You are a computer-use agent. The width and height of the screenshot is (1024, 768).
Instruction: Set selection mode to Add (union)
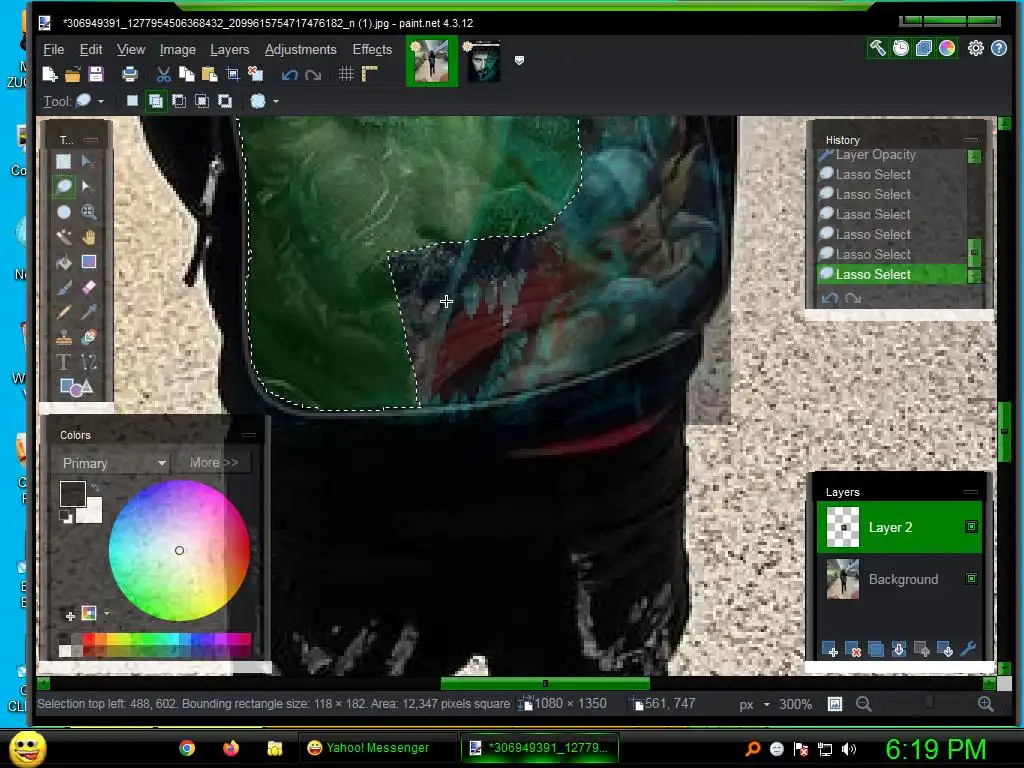pyautogui.click(x=155, y=101)
